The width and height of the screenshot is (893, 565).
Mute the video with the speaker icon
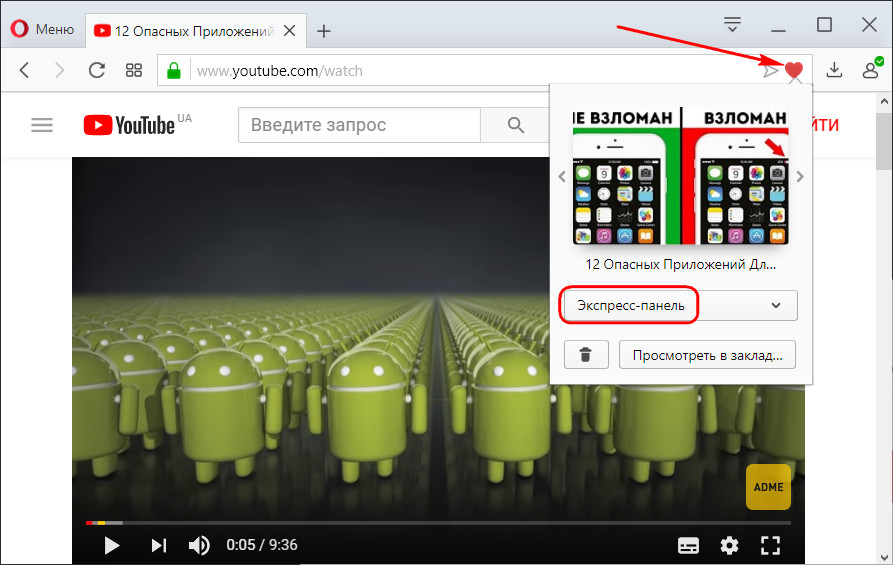tap(200, 545)
